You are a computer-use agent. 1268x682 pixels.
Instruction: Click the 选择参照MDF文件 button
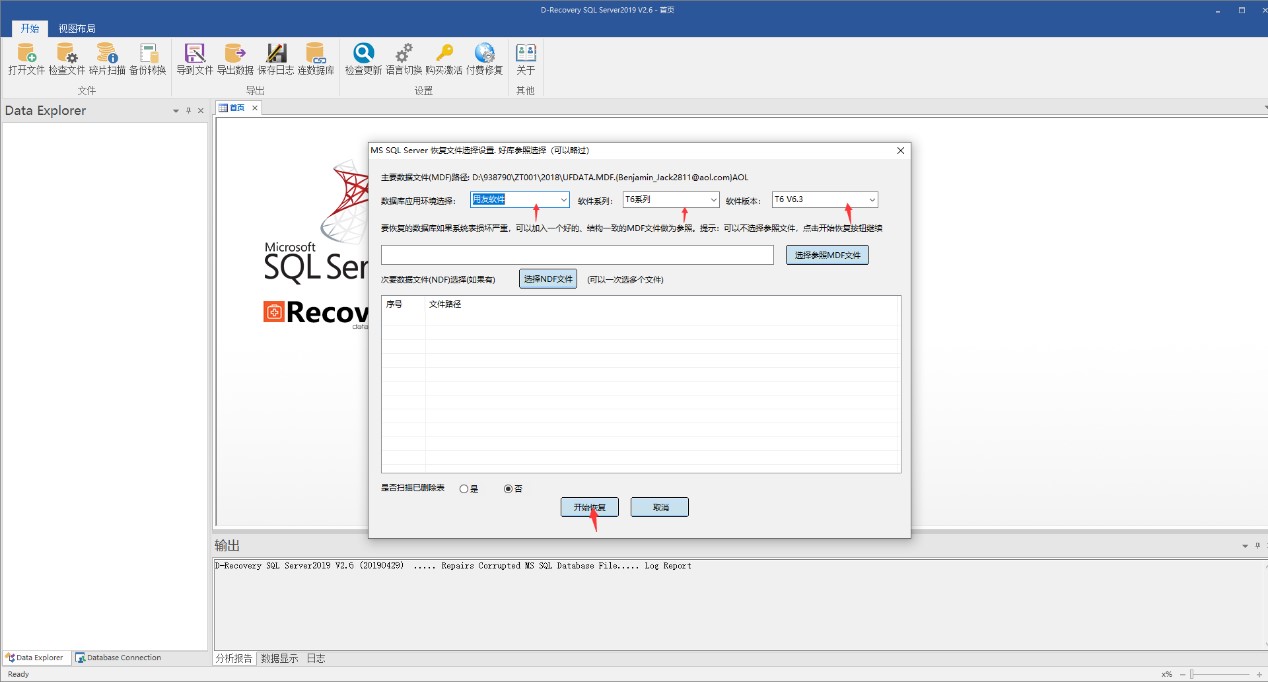827,255
